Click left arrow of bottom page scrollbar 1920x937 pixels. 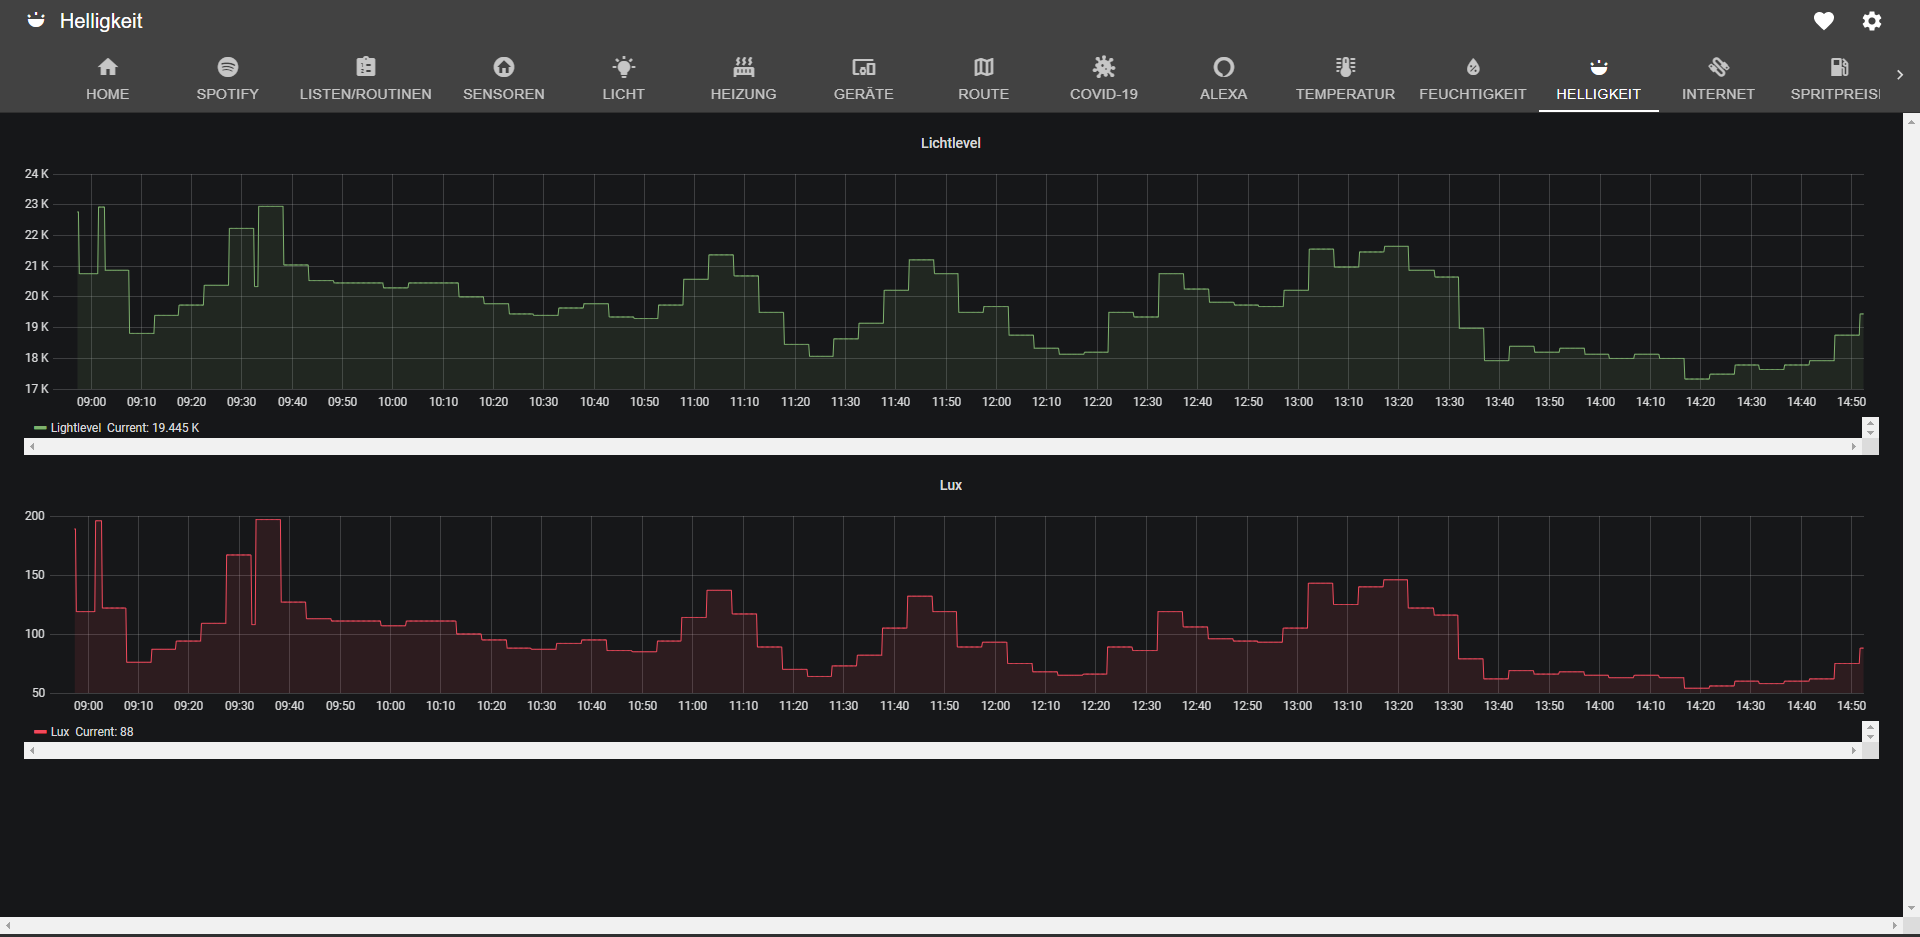[x=8, y=926]
